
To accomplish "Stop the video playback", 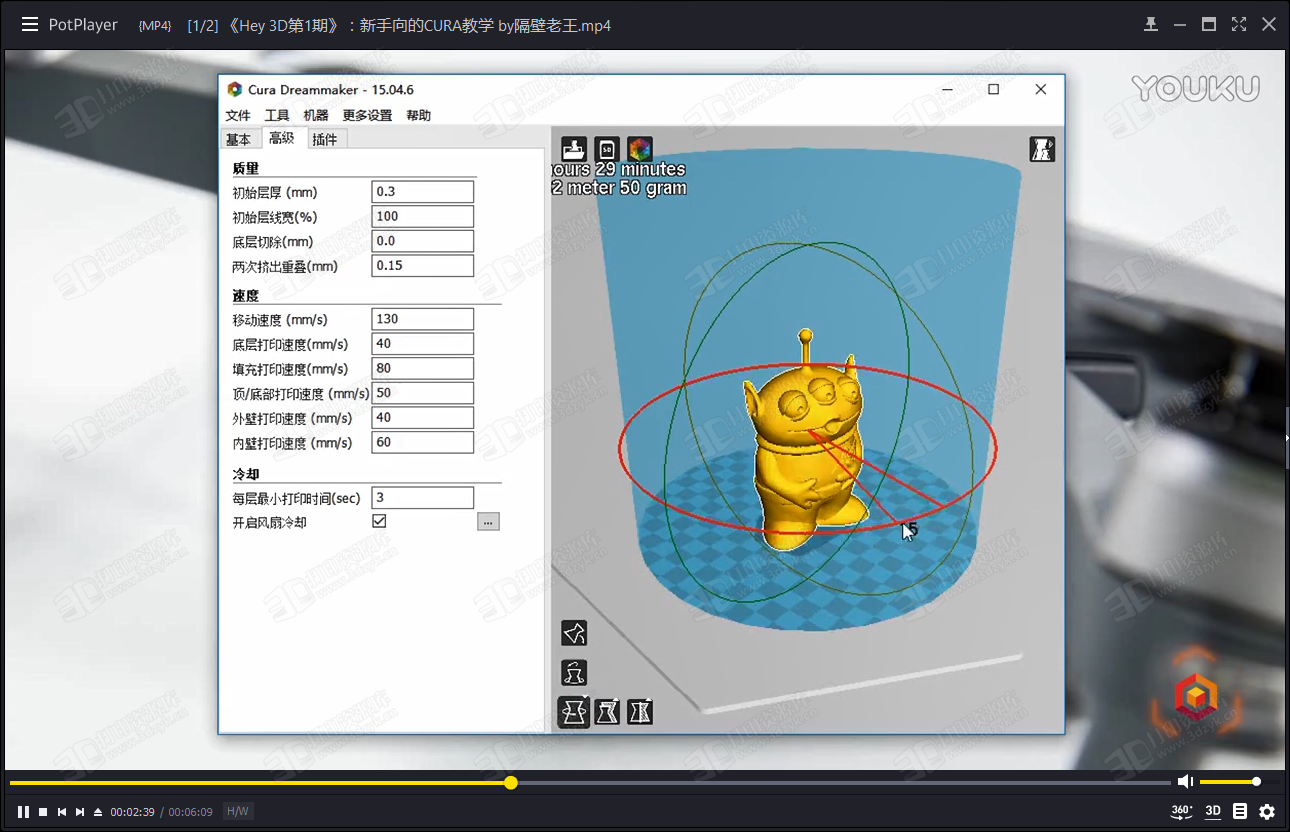I will 43,812.
